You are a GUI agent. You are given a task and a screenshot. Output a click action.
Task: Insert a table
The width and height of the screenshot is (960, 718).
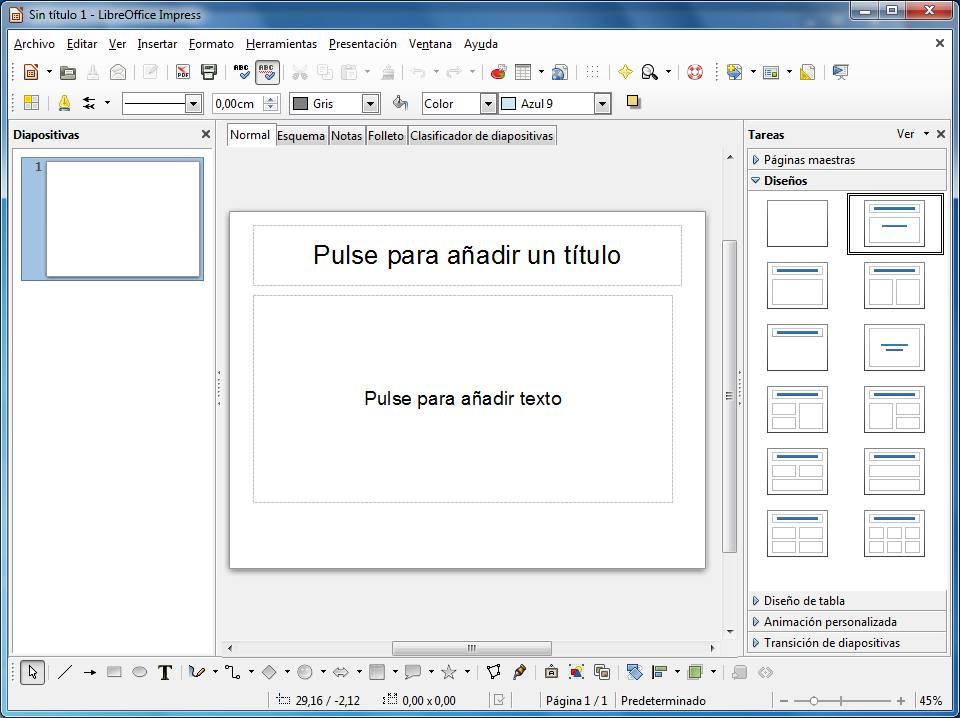[524, 72]
